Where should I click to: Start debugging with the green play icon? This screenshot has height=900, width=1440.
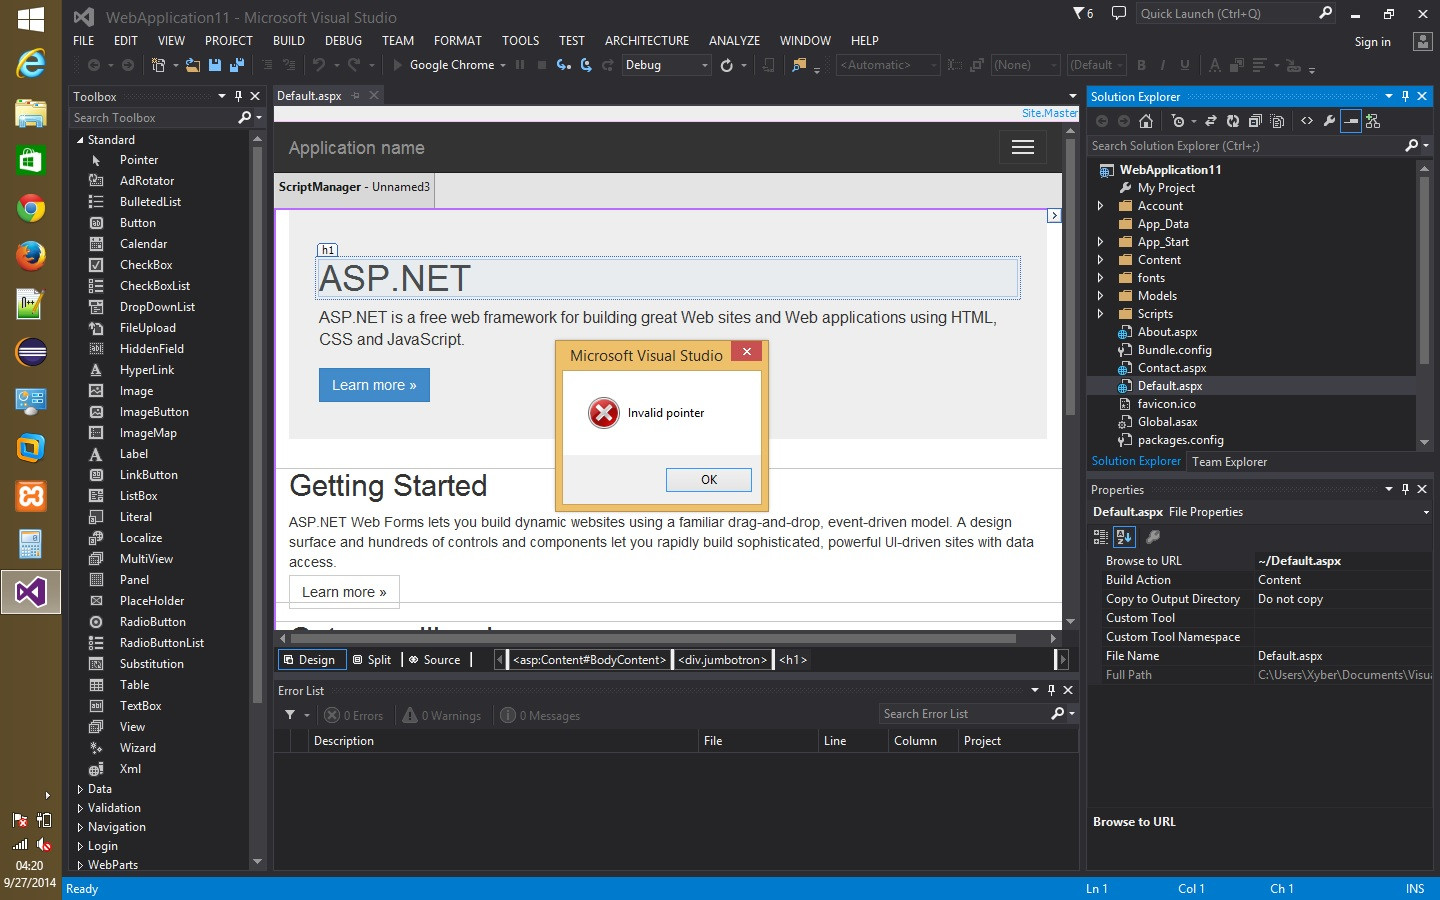[396, 65]
